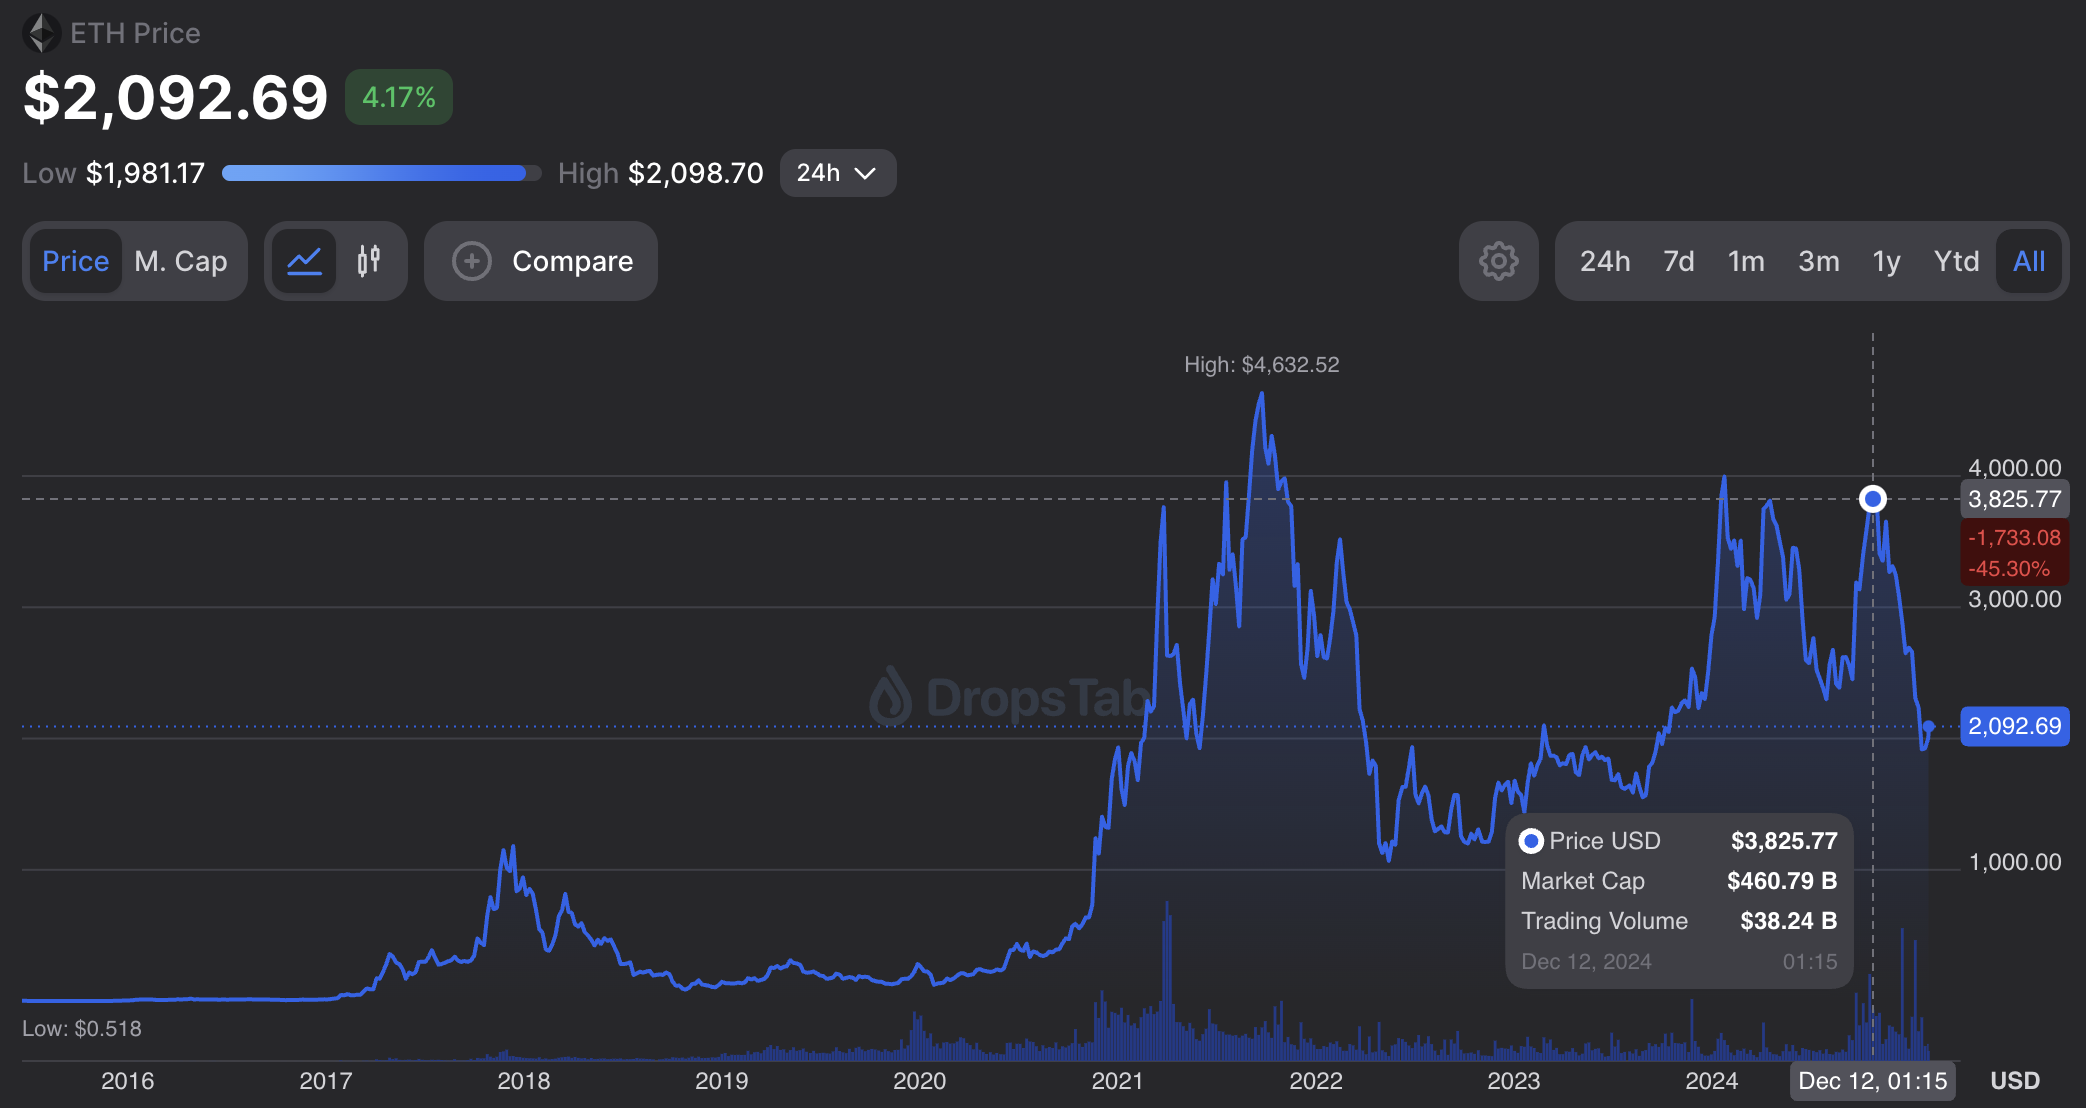Click the Price USD legend dot

coord(1530,841)
